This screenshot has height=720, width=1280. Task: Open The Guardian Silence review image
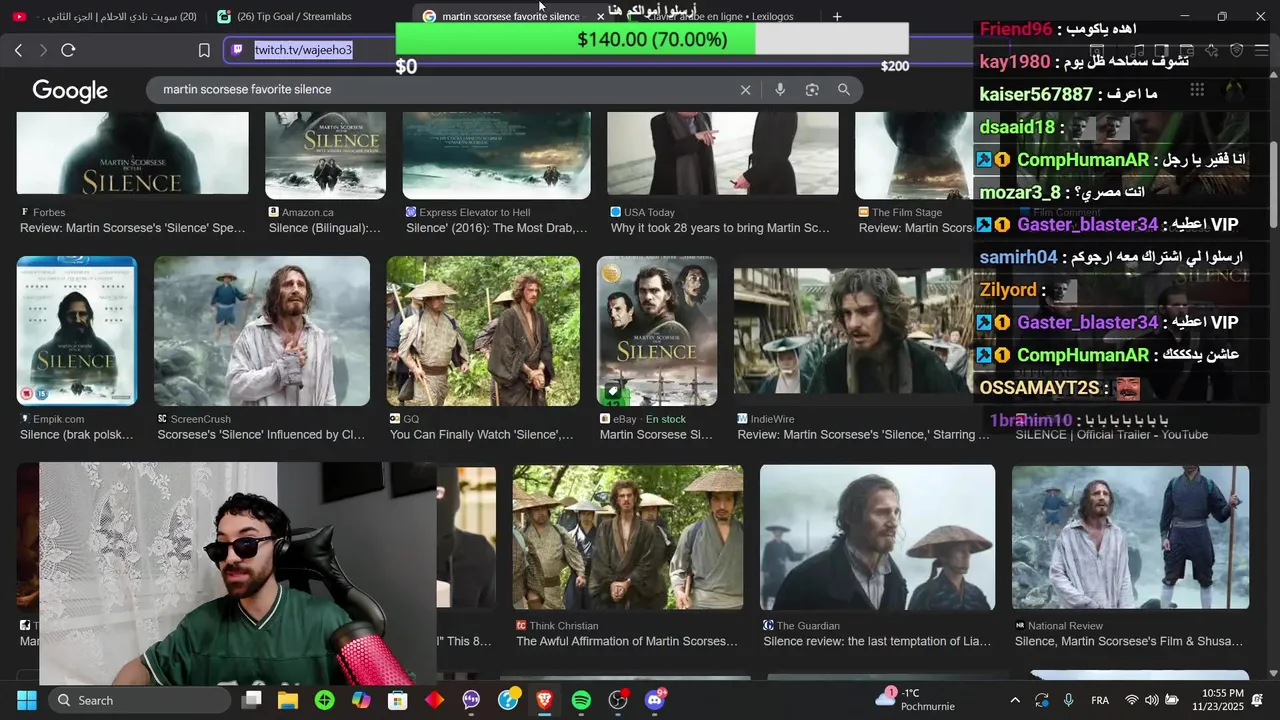(877, 537)
